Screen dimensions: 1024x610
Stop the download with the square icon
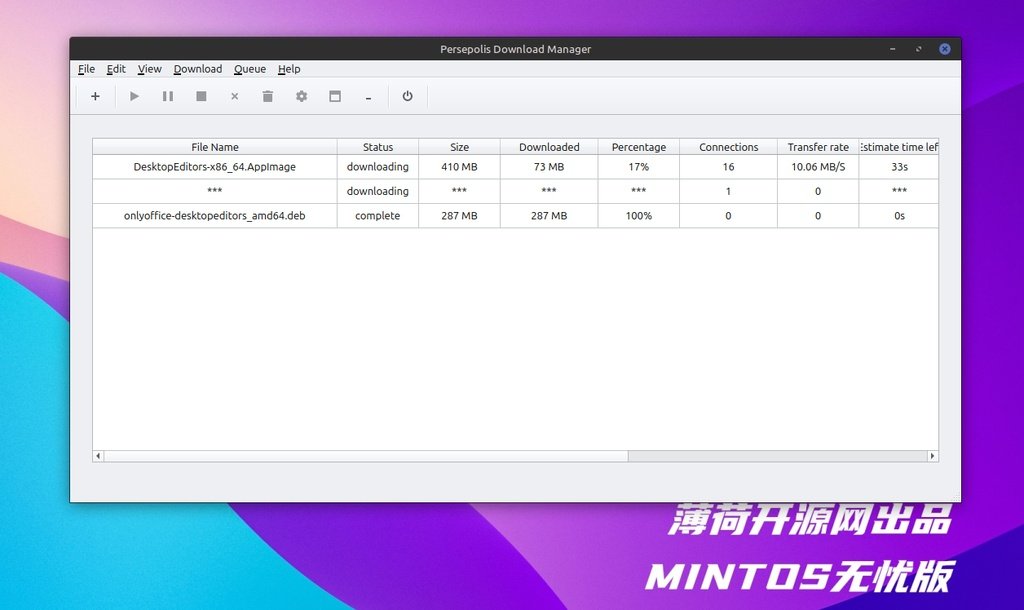pyautogui.click(x=201, y=97)
